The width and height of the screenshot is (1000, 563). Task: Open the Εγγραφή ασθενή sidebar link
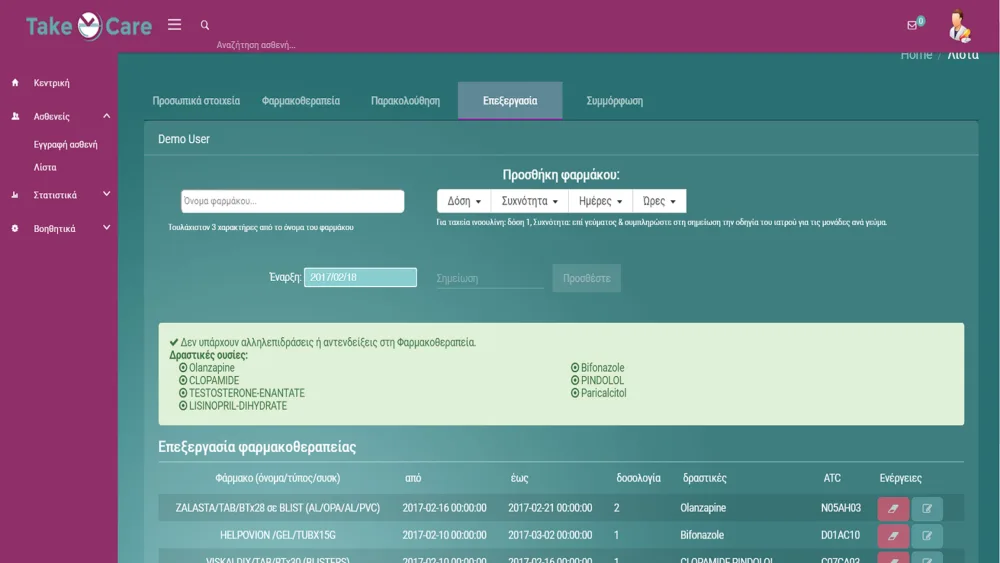point(65,145)
